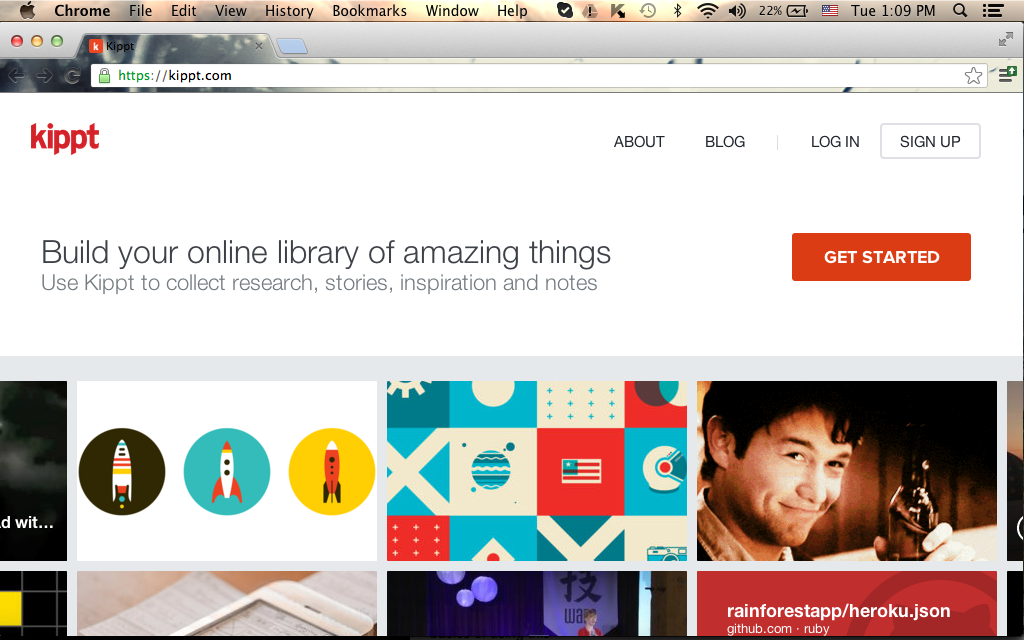Screen dimensions: 1024x640
Task: Open the rainforestapp/heroku.json card
Action: (x=847, y=603)
